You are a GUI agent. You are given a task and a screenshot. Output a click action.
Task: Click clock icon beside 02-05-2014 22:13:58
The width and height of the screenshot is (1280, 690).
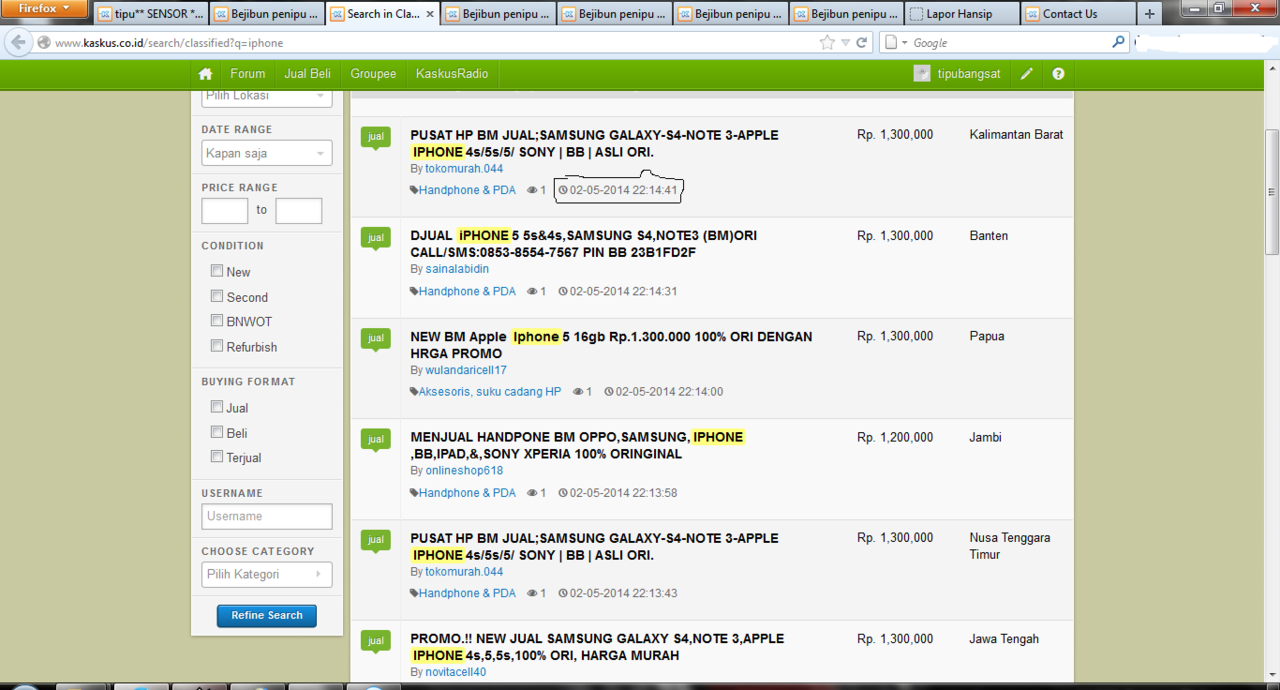[x=563, y=493]
